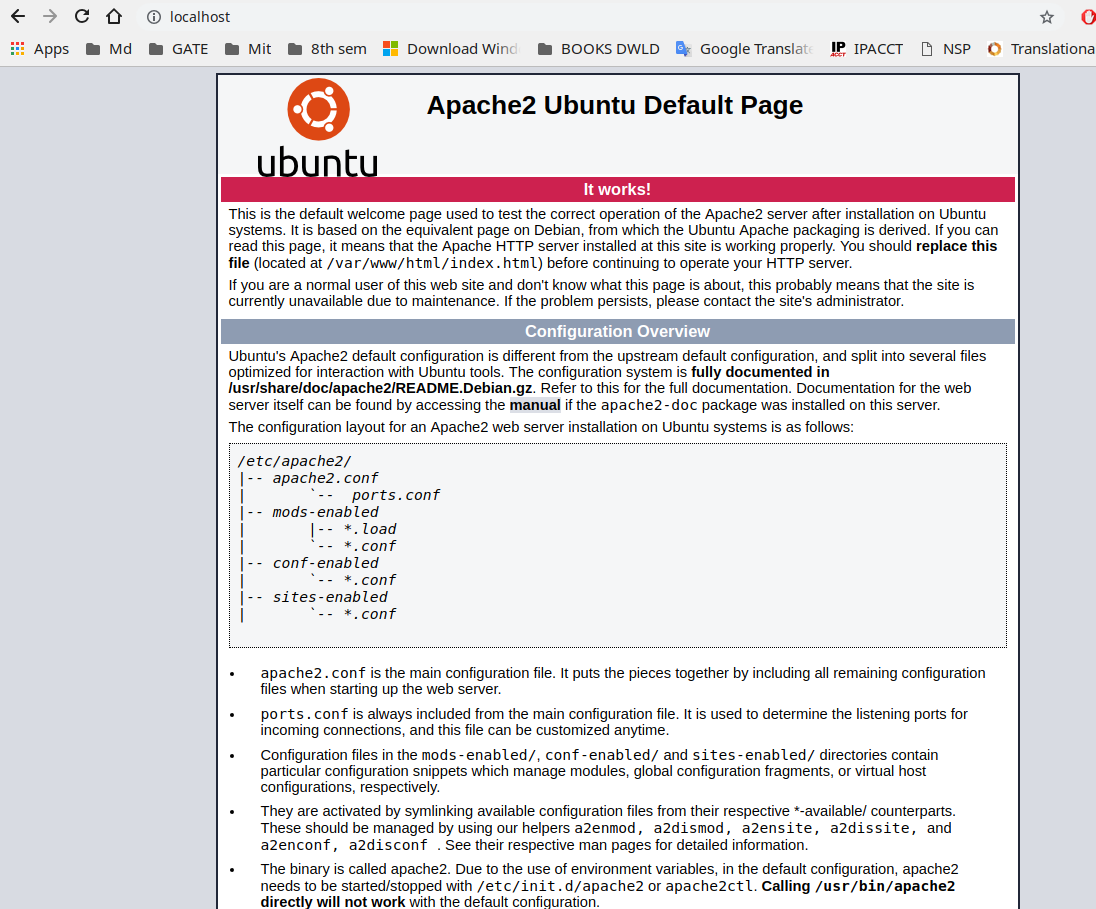The width and height of the screenshot is (1096, 909).
Task: View site information icon beside localhost
Action: click(x=154, y=17)
